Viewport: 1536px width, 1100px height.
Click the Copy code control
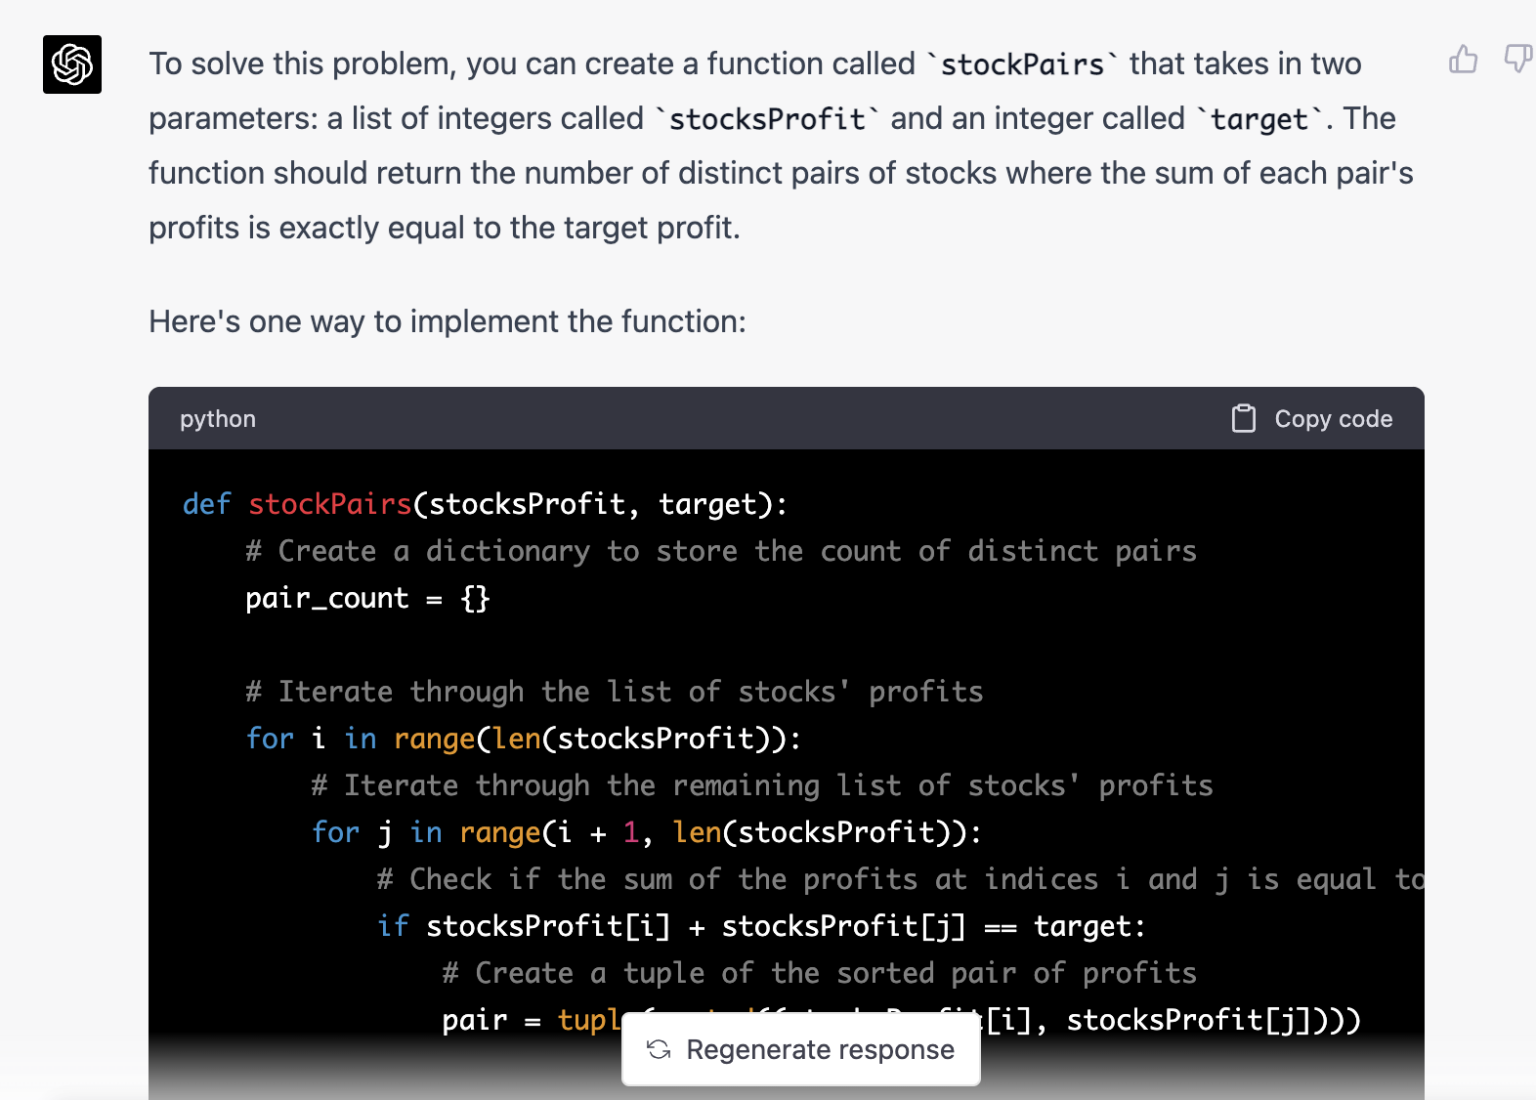click(x=1310, y=418)
